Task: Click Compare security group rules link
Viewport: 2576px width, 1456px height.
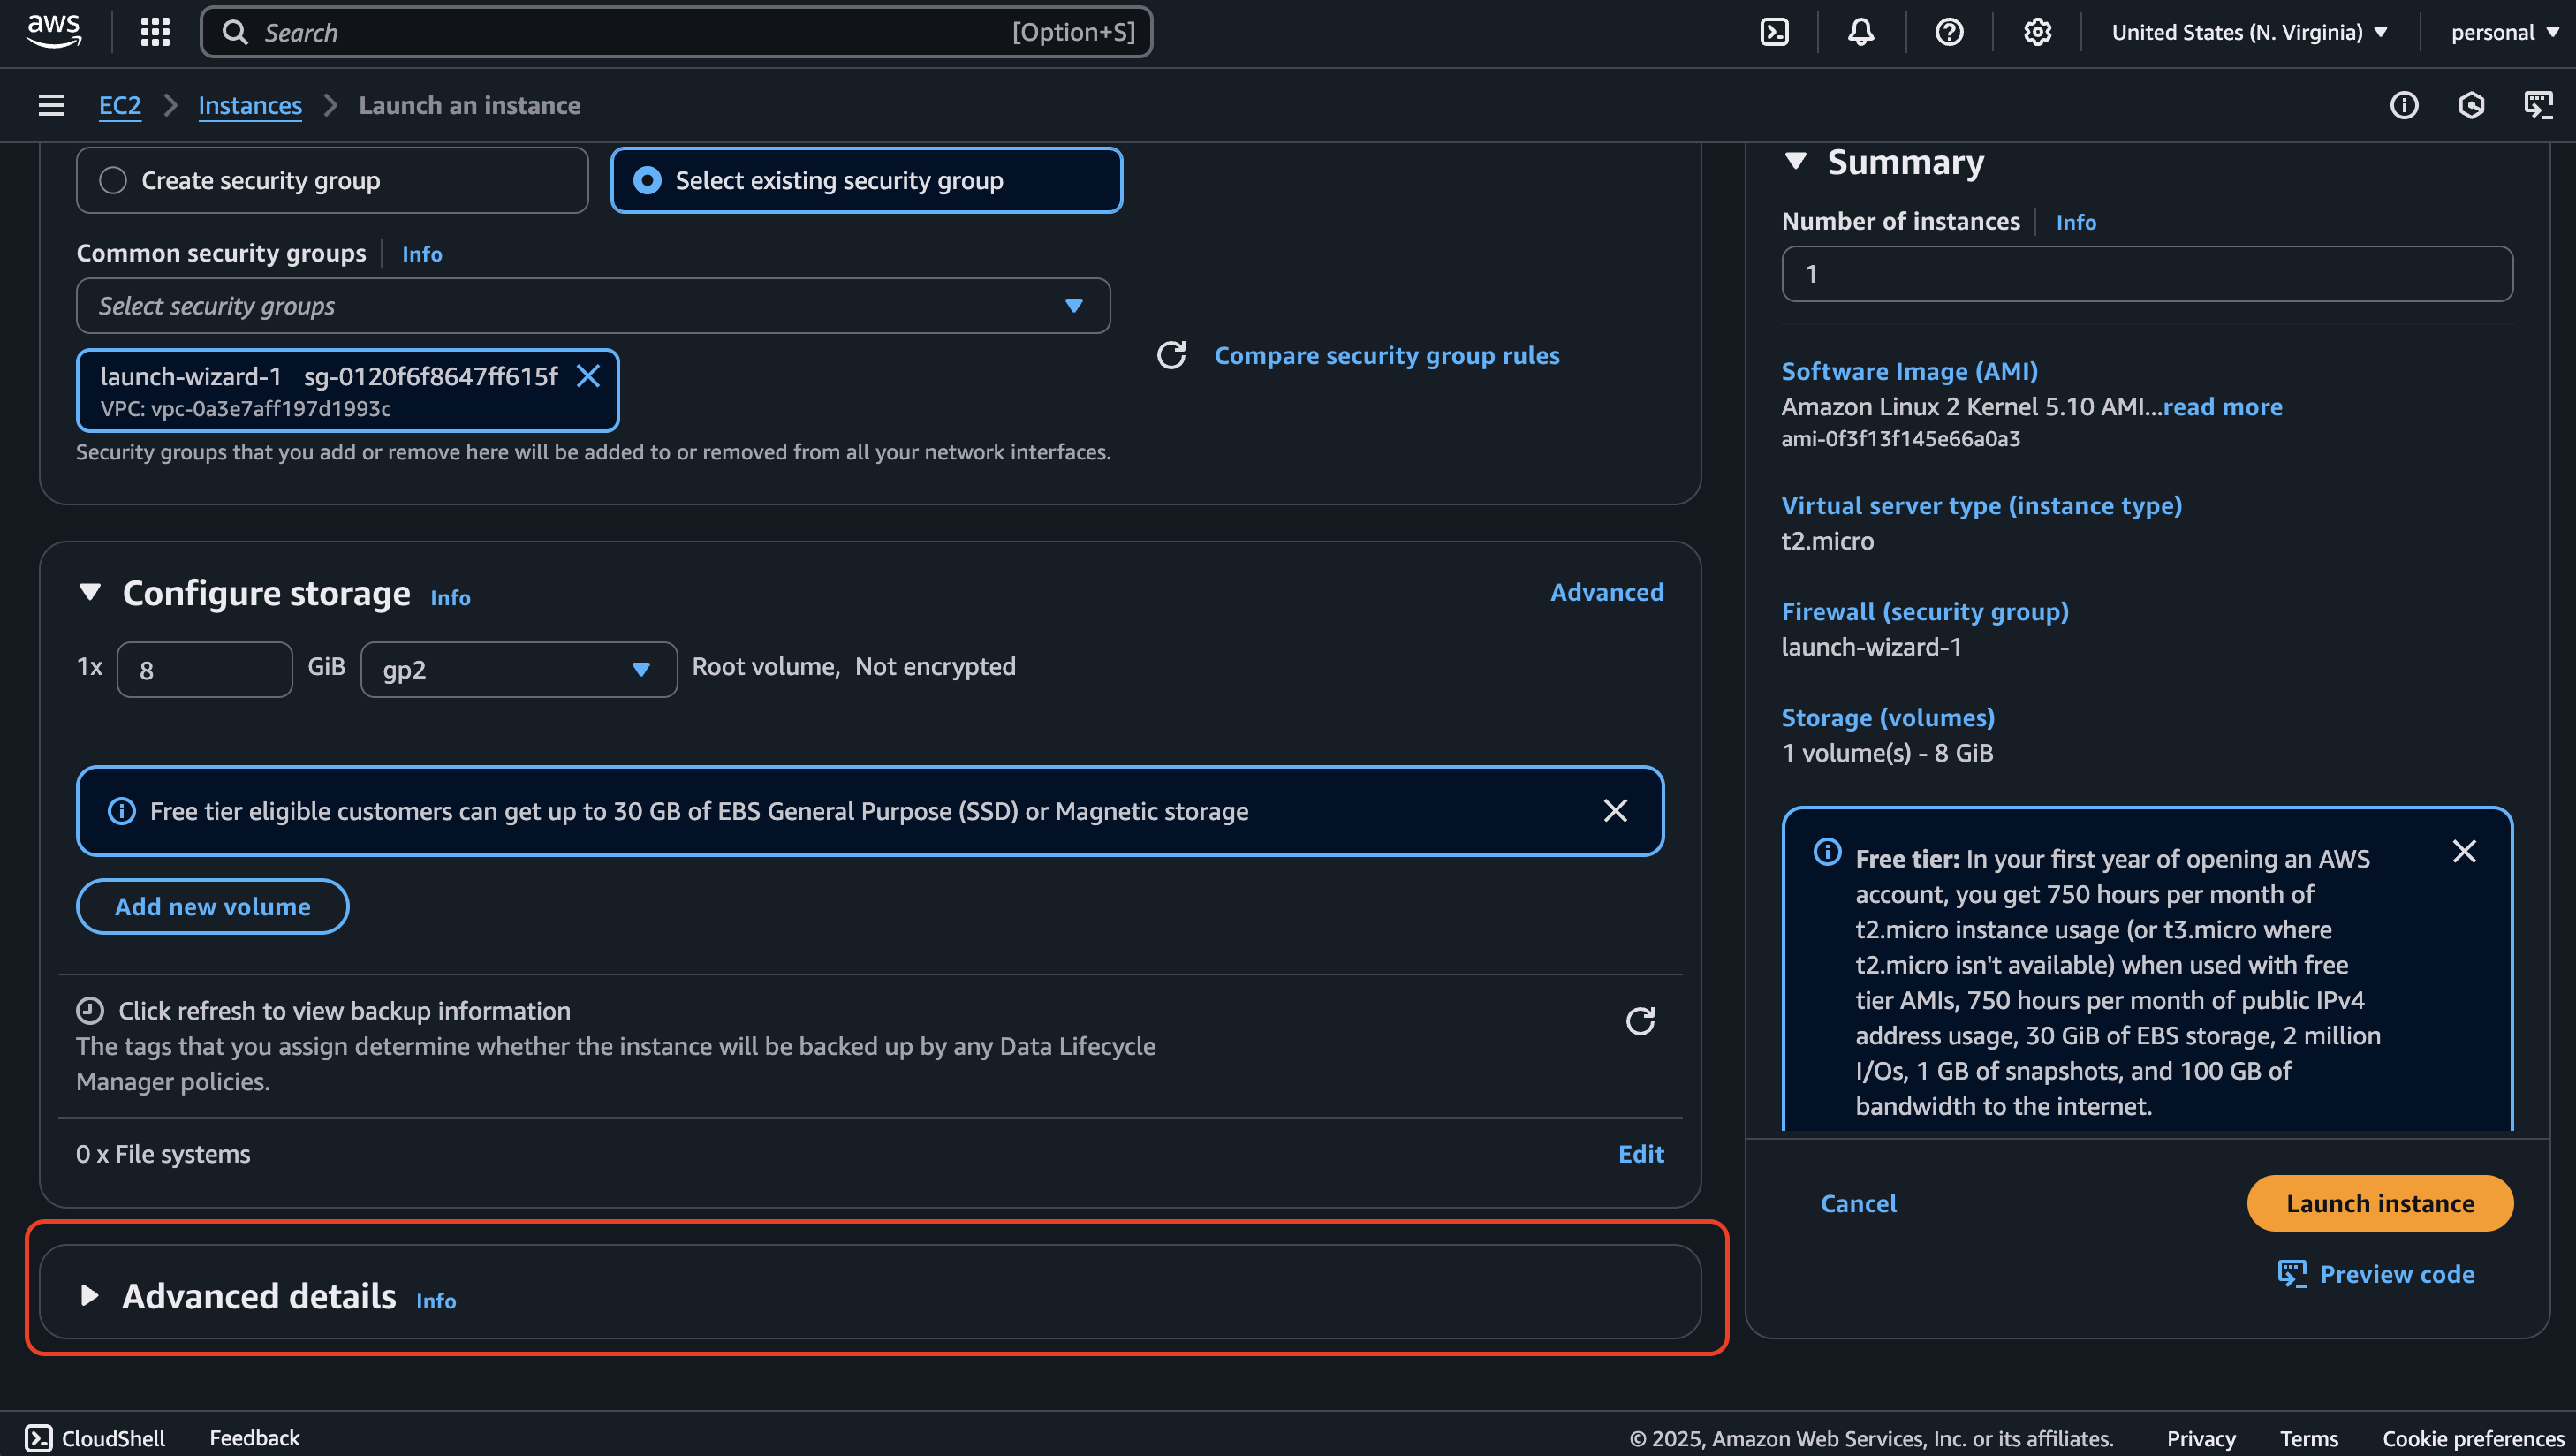Action: pyautogui.click(x=1387, y=355)
